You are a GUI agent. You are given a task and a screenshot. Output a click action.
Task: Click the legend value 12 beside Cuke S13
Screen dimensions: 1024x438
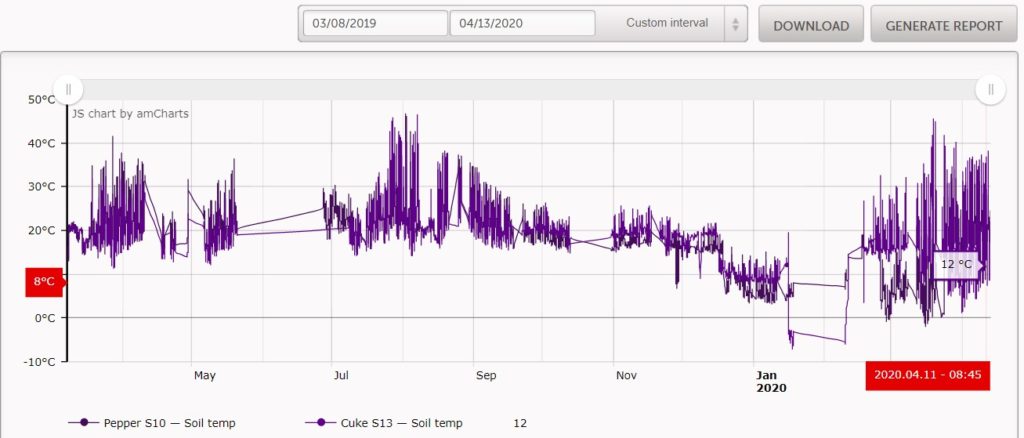[x=520, y=423]
